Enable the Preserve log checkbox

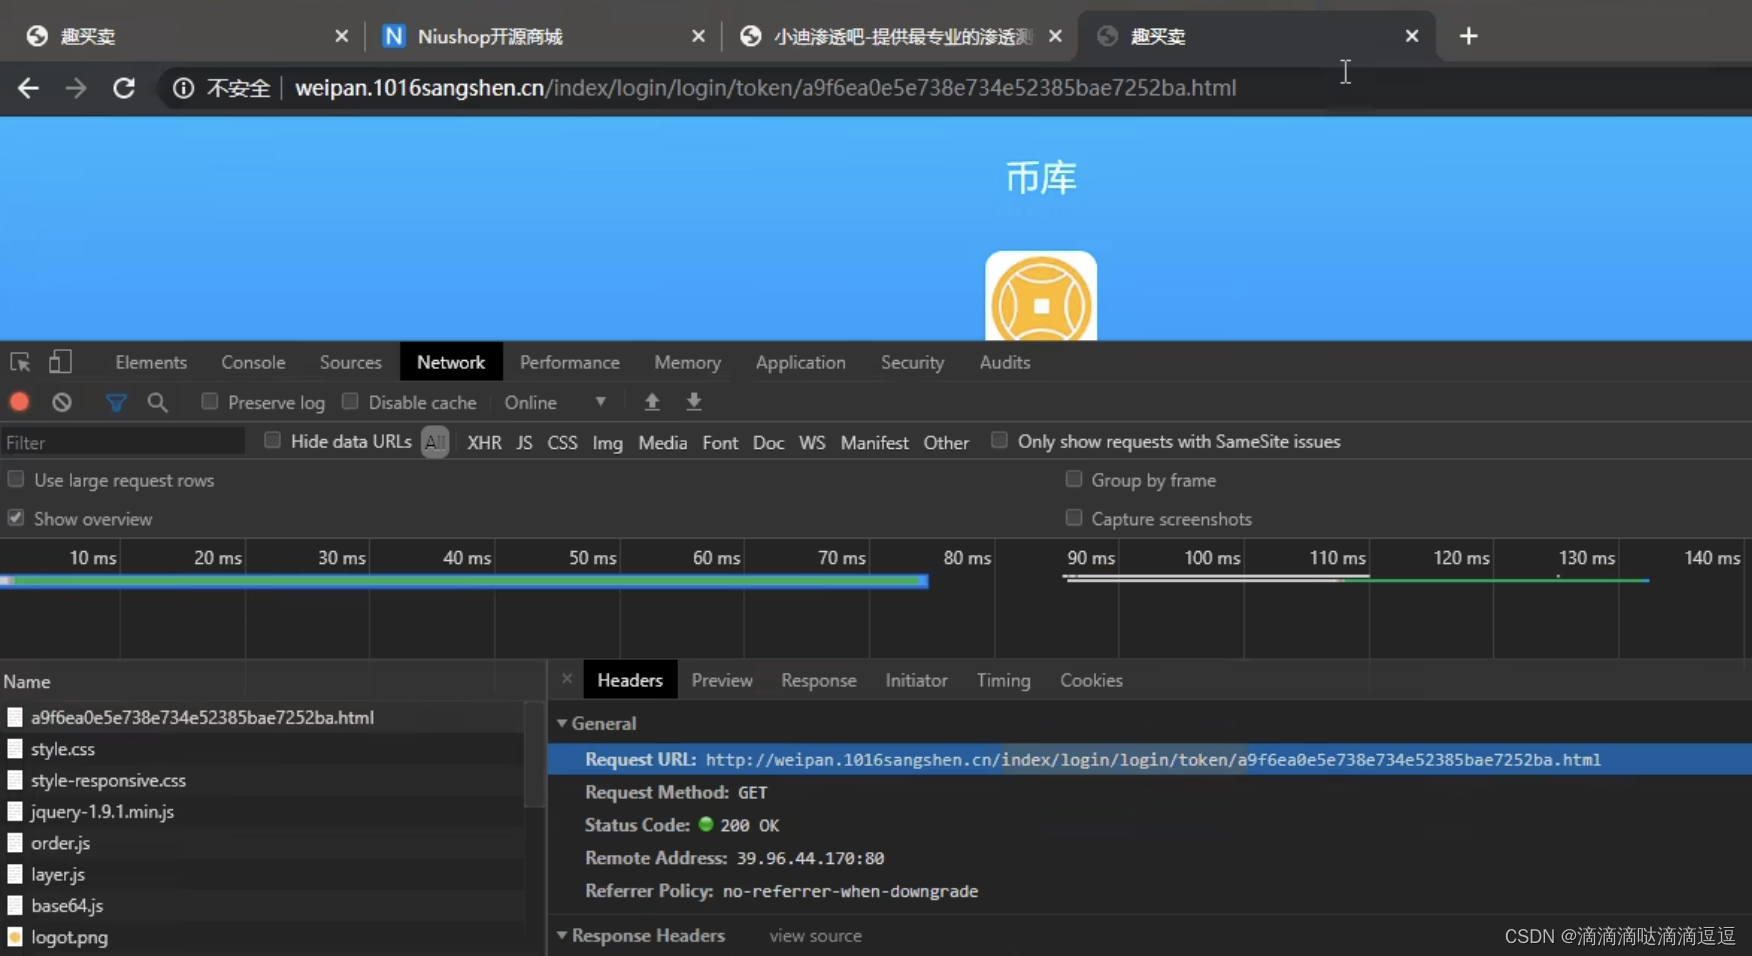click(209, 401)
